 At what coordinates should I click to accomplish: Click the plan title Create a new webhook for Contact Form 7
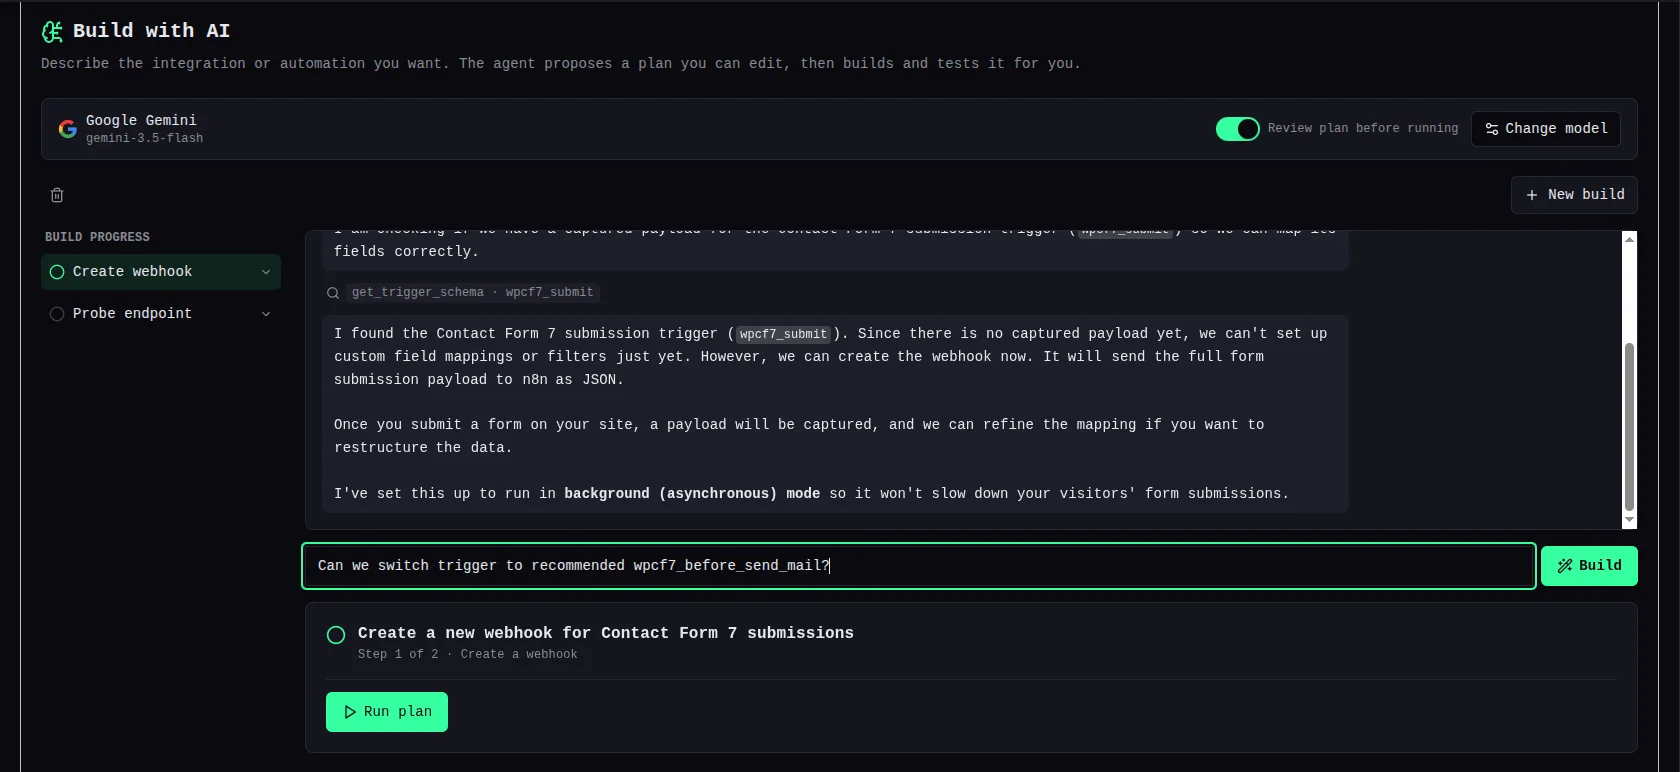pos(606,634)
